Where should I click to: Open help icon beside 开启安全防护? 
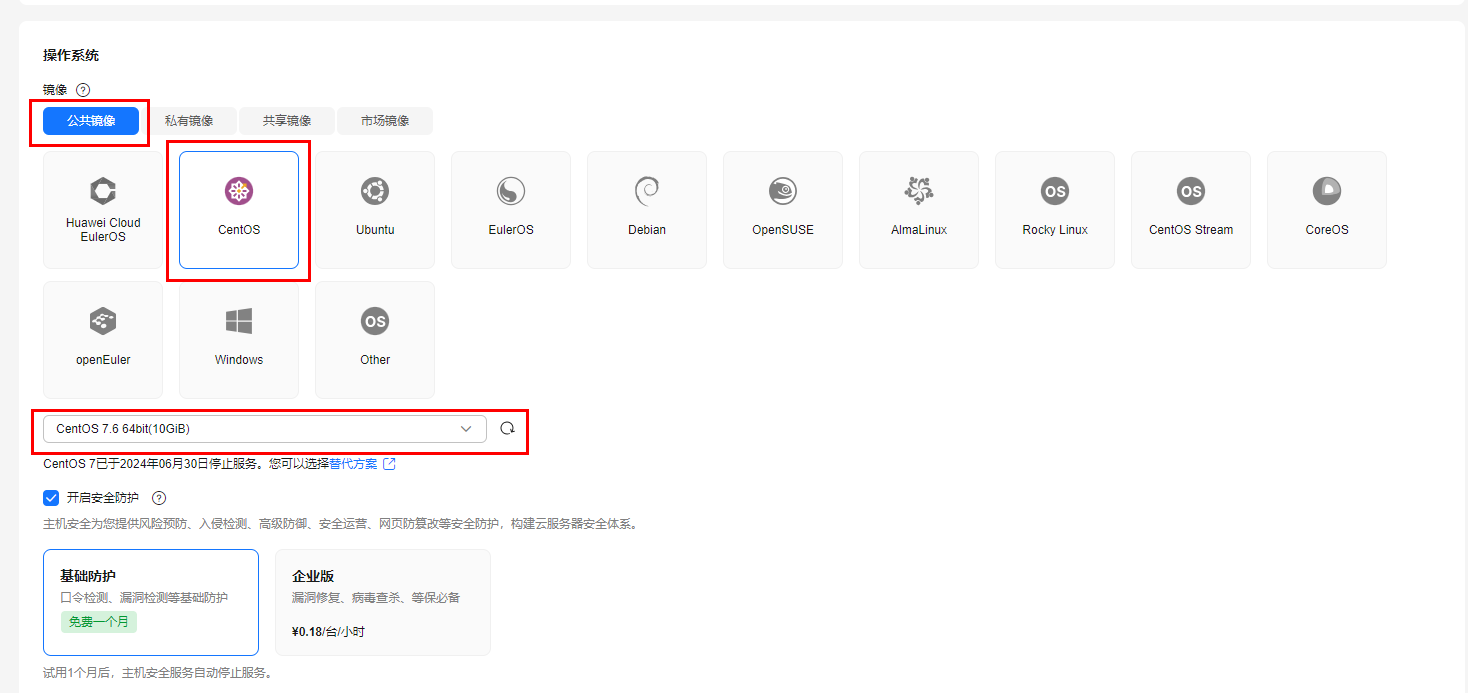tap(159, 498)
